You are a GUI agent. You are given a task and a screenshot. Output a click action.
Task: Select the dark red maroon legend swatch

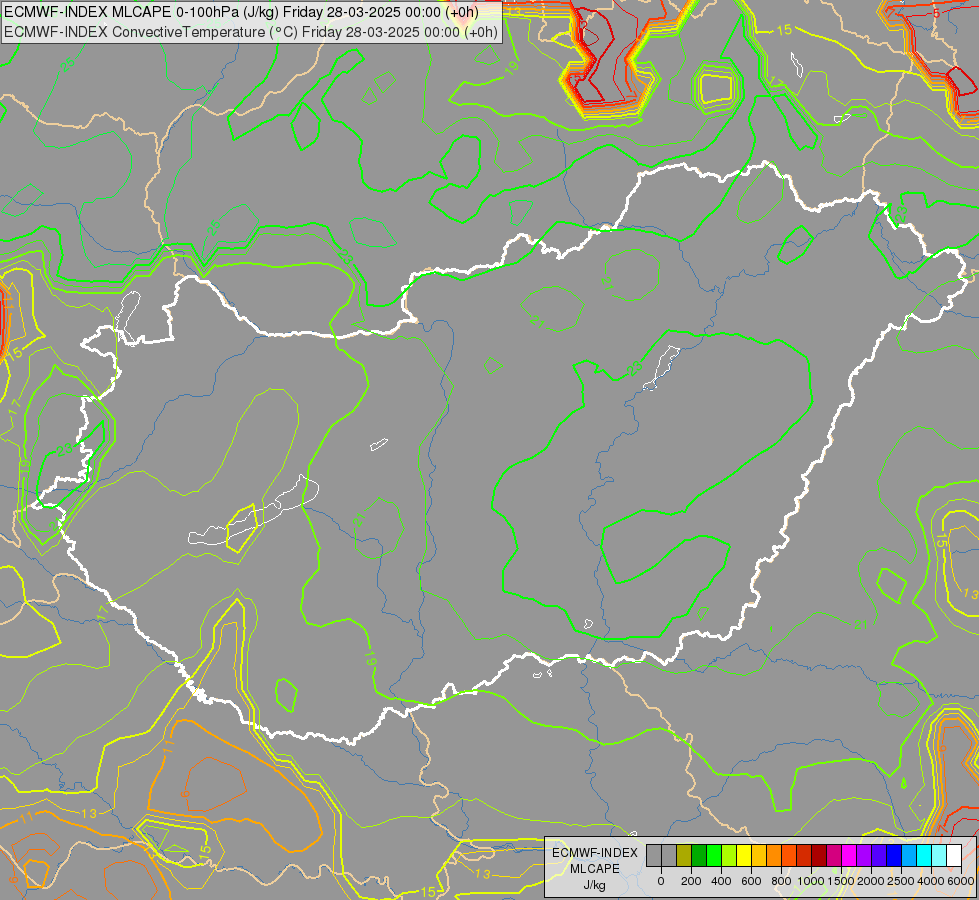[819, 856]
